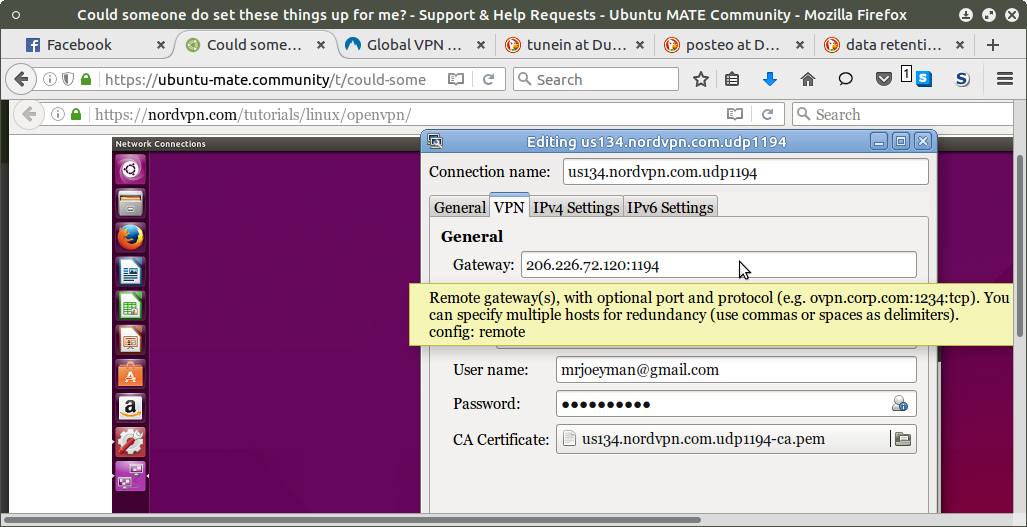The image size is (1027, 527).
Task: Click the green padlock beside the ubuntu-mate.community URL
Action: (x=86, y=79)
